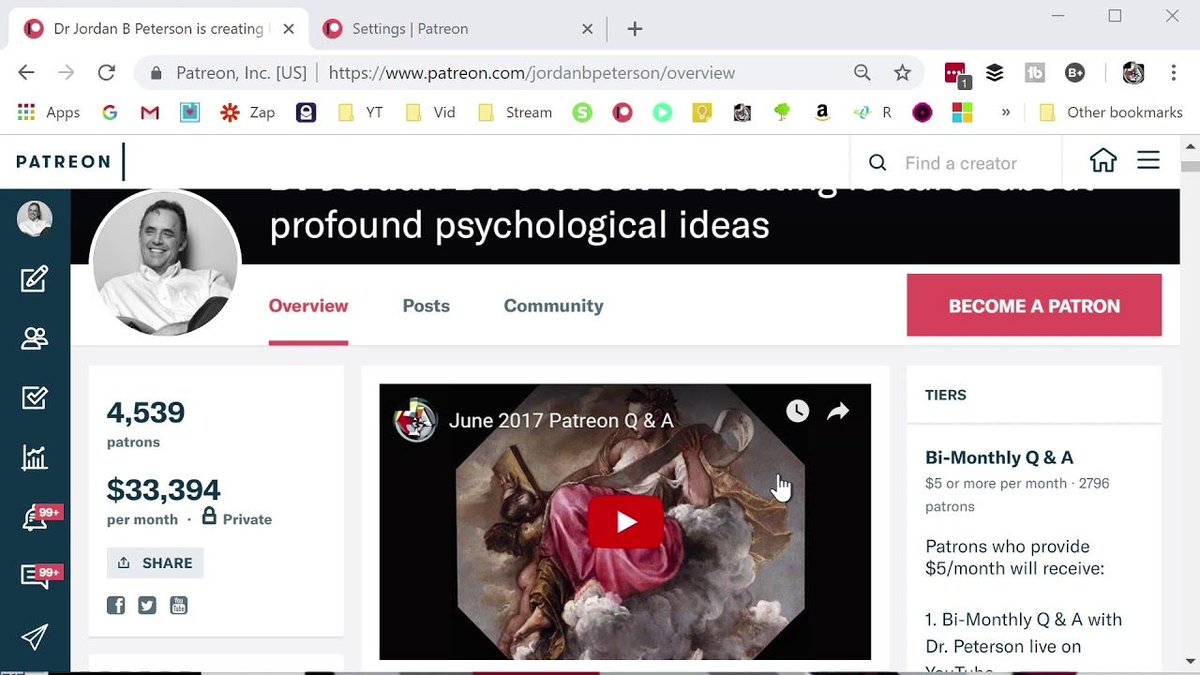Open the Facebook icon under Share
This screenshot has height=675, width=1200.
[x=116, y=605]
